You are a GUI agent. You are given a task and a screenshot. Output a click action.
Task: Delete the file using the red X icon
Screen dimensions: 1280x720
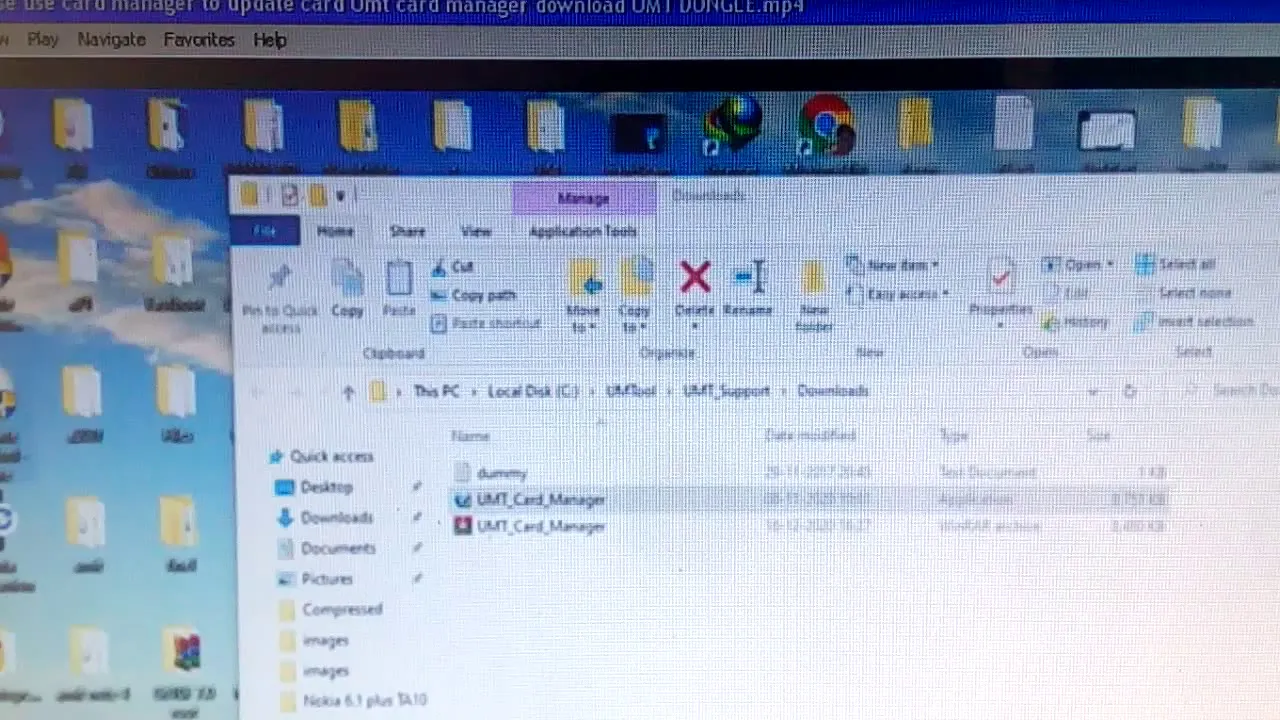pyautogui.click(x=694, y=278)
